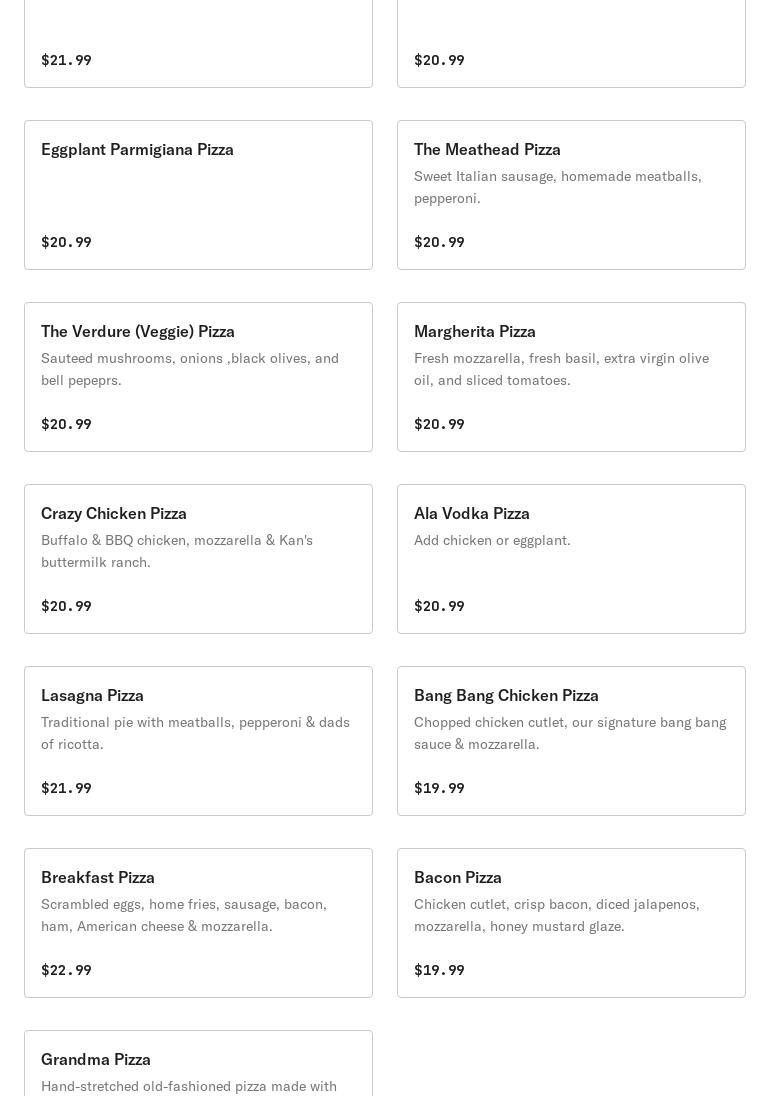Click the $19.99 price under Bang Bang Chicken
Image resolution: width=770 pixels, height=1096 pixels.
439,788
